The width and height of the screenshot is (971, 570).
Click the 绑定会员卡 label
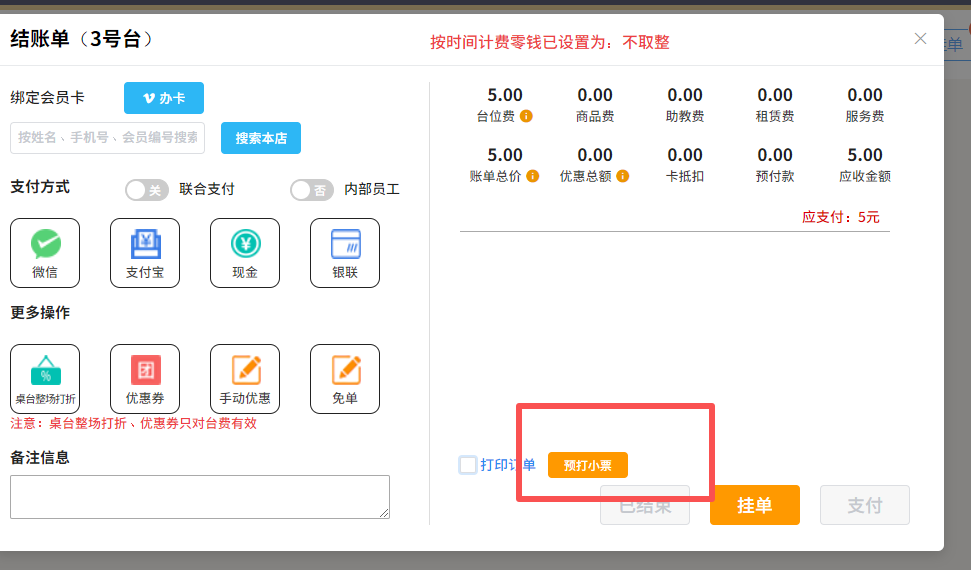tap(48, 97)
